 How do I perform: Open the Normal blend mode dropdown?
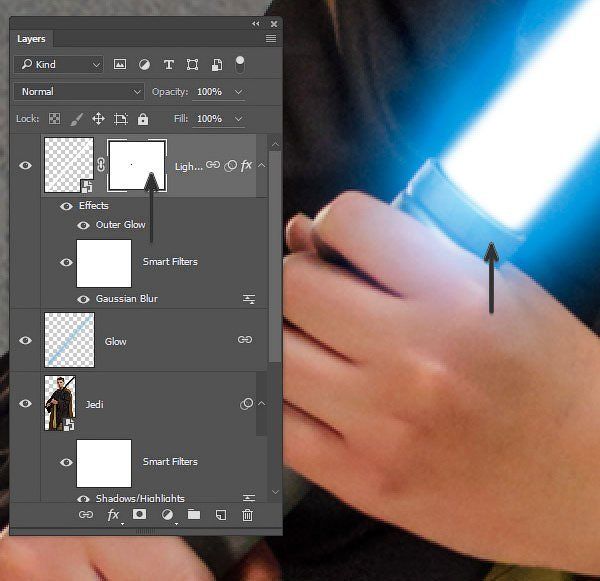point(79,92)
